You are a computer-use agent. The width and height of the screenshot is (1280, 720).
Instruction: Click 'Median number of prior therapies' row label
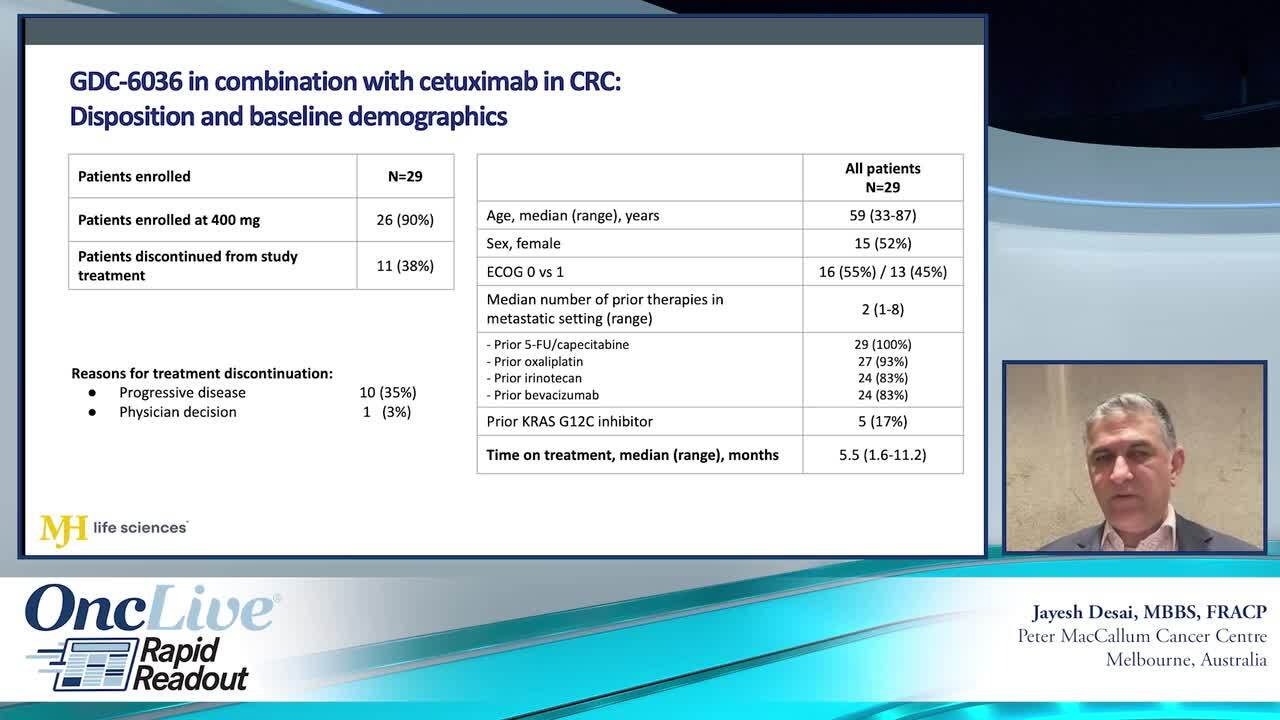coord(605,309)
